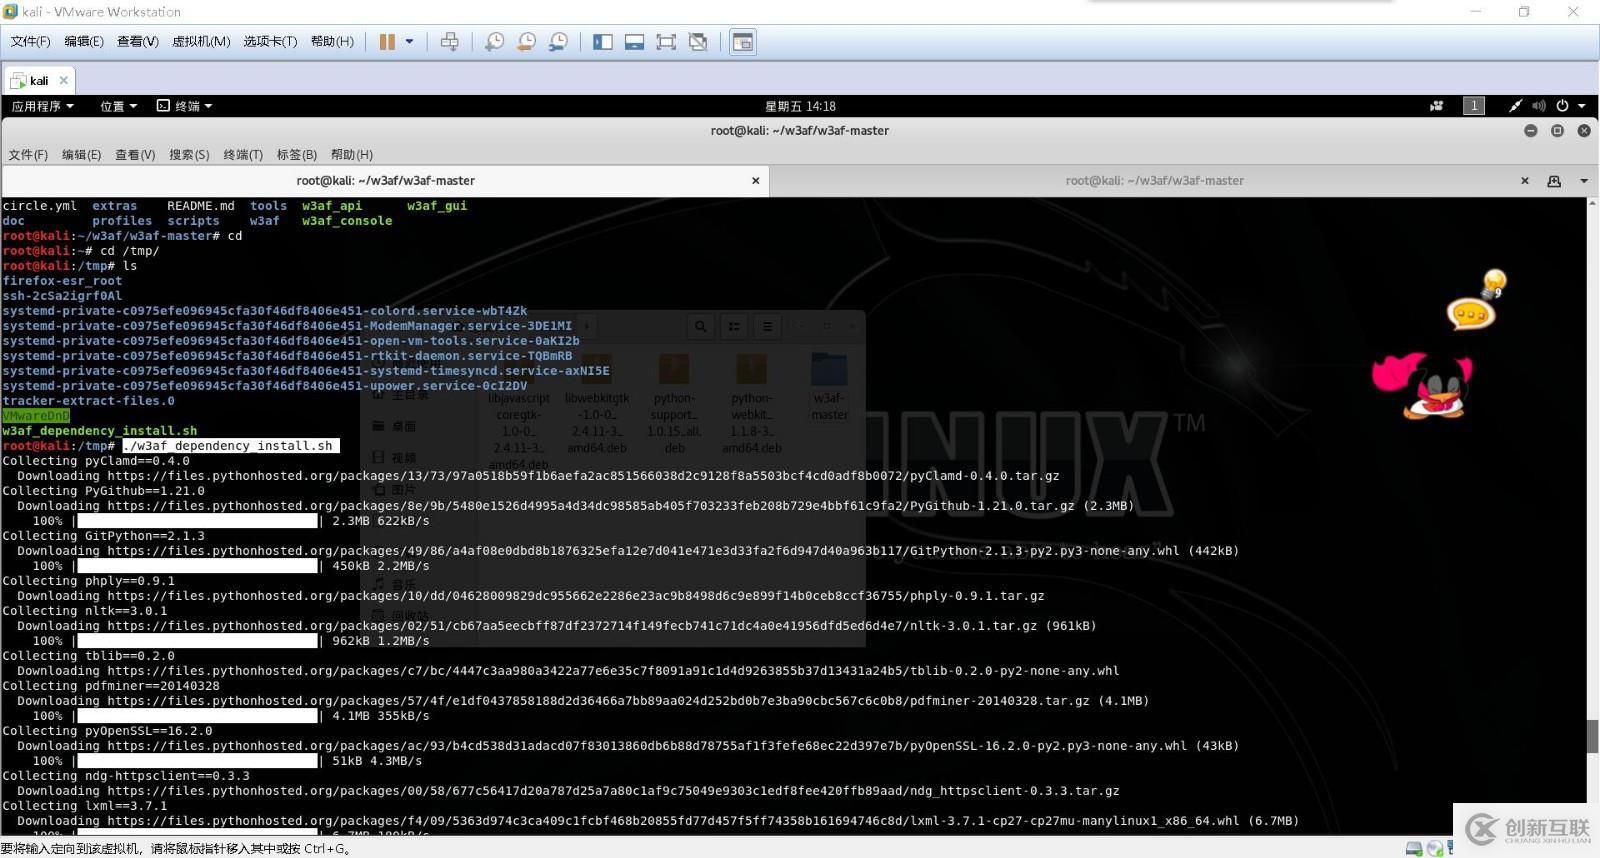Viewport: 1600px width, 858px height.
Task: Open terminal 终端(T) menu
Action: pyautogui.click(x=243, y=155)
